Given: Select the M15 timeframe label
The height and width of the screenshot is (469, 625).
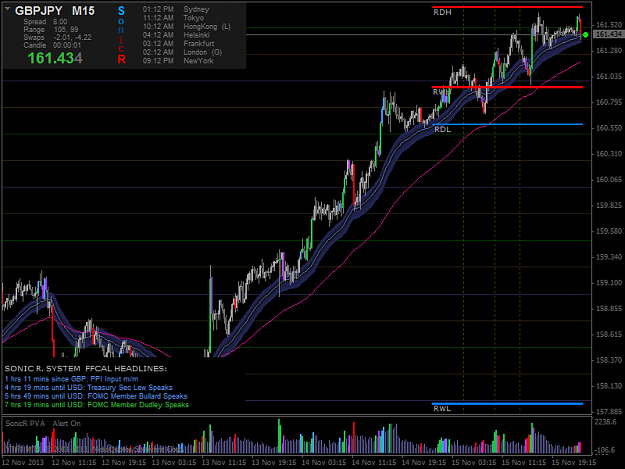Looking at the screenshot, I should click(83, 11).
